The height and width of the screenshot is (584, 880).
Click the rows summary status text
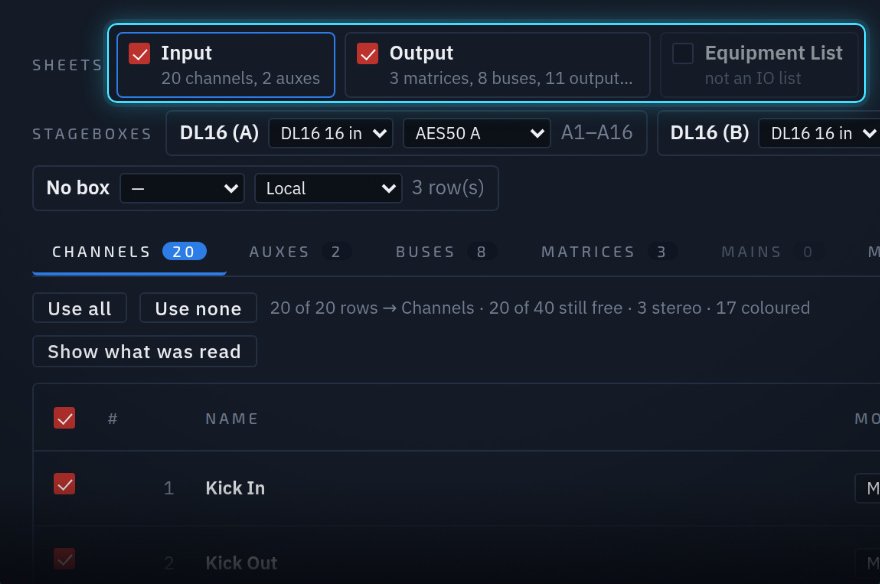tap(540, 308)
